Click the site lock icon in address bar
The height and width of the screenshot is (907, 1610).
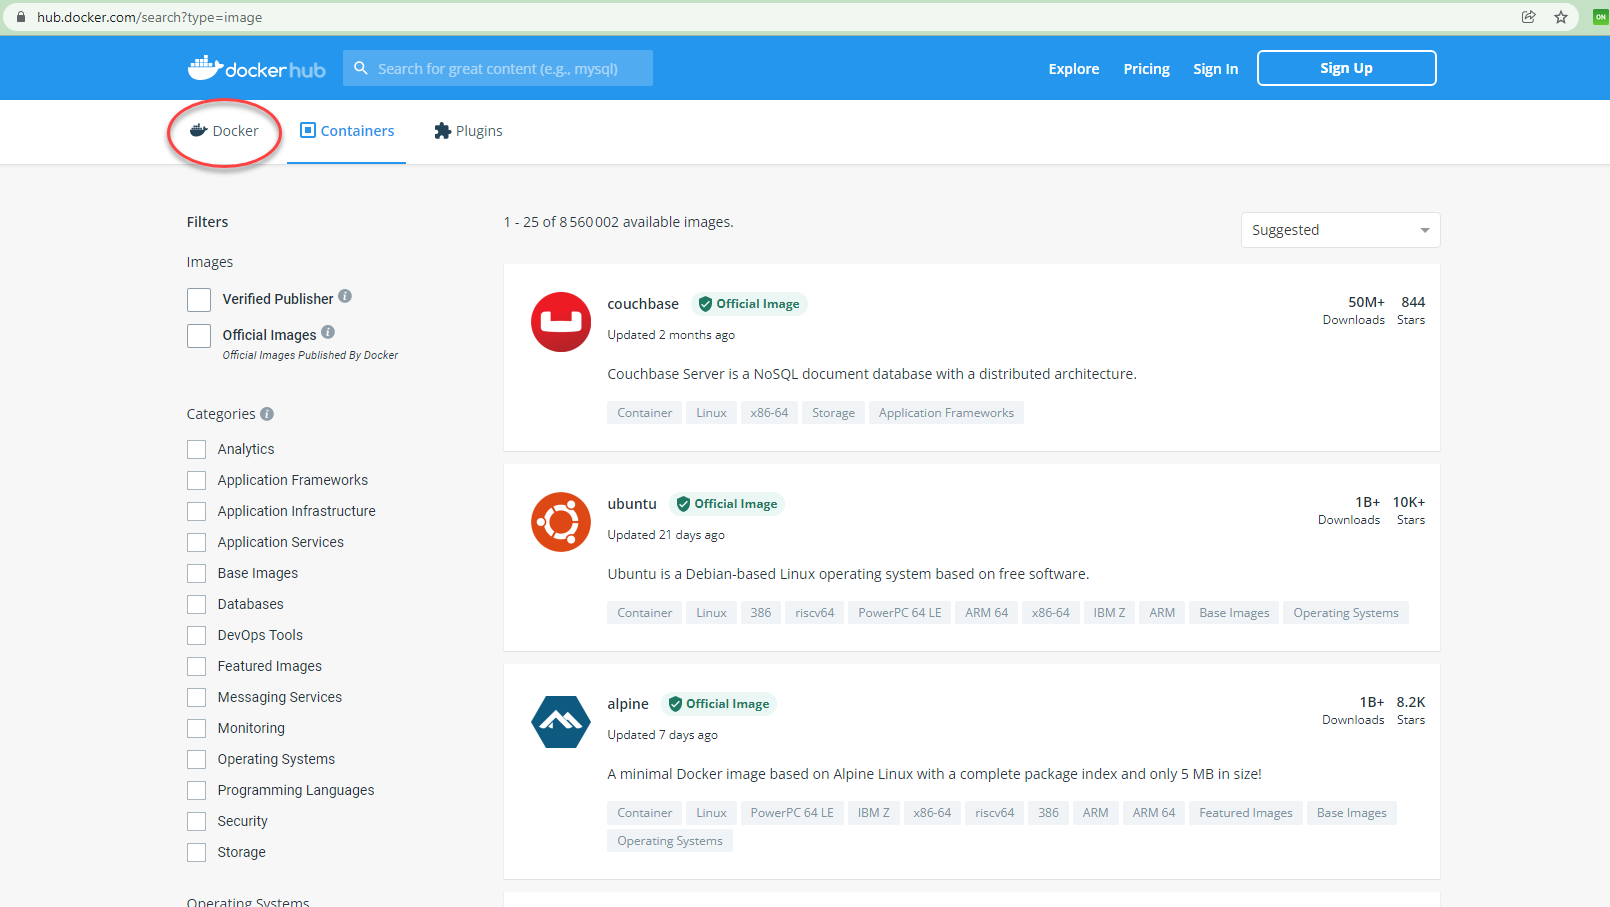20,17
